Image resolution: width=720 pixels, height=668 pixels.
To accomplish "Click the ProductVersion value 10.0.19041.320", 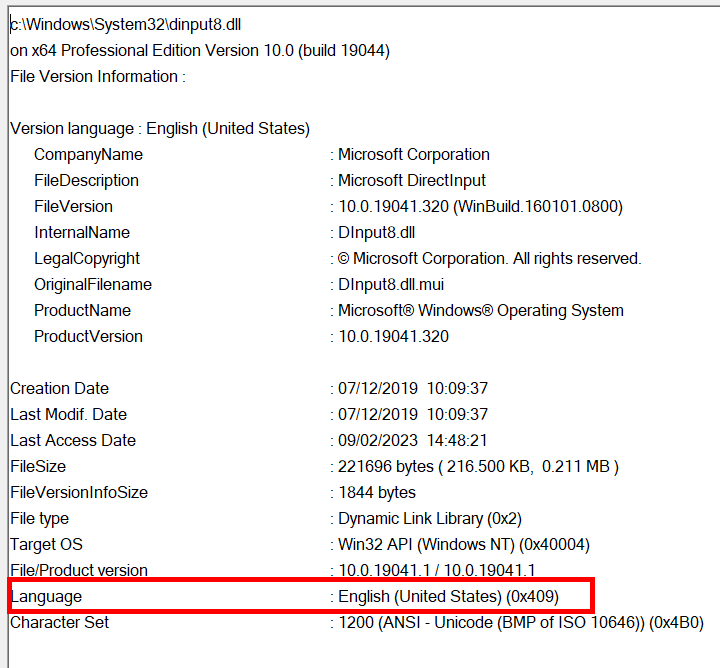I will (394, 337).
